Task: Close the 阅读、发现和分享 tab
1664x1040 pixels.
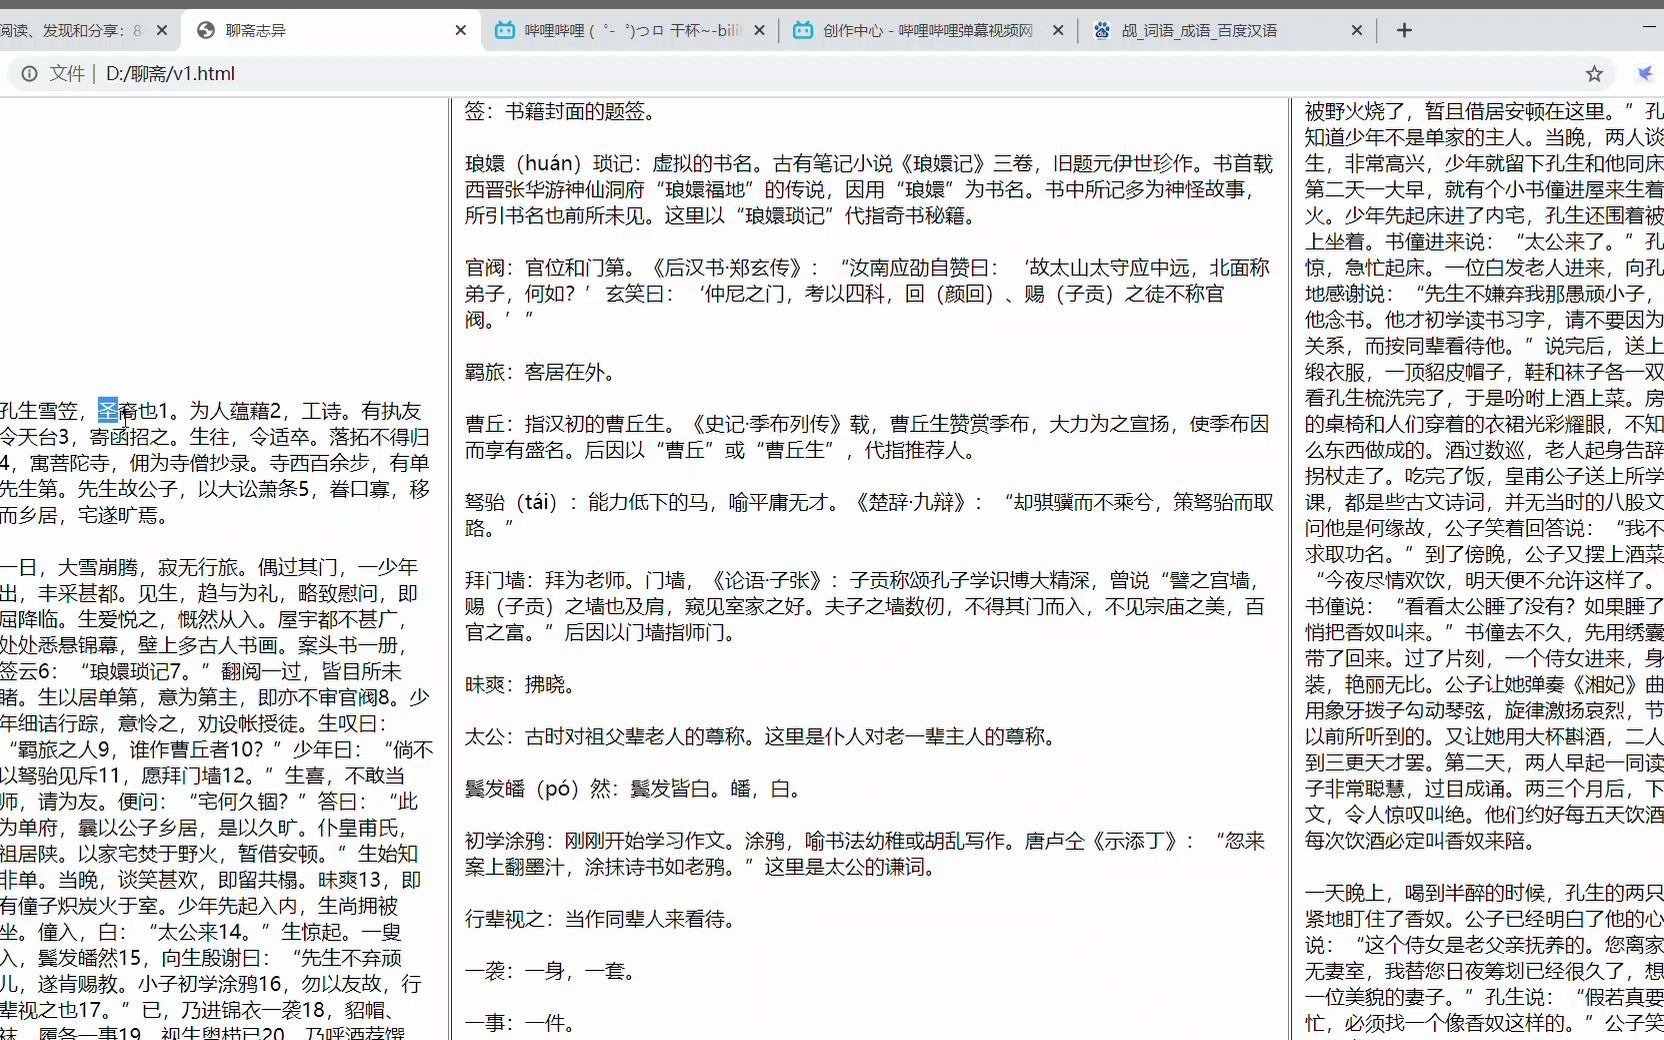Action: pos(163,31)
